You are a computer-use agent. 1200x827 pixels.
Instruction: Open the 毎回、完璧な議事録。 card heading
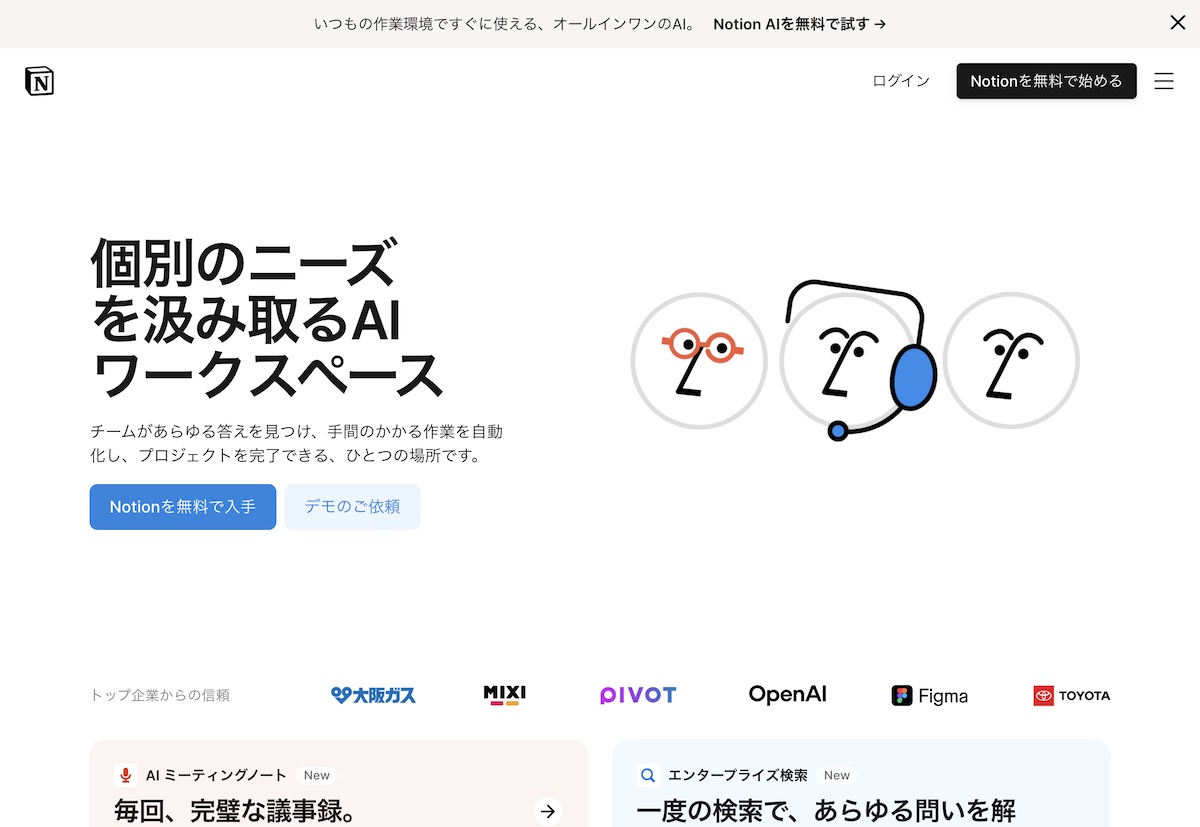[x=236, y=811]
